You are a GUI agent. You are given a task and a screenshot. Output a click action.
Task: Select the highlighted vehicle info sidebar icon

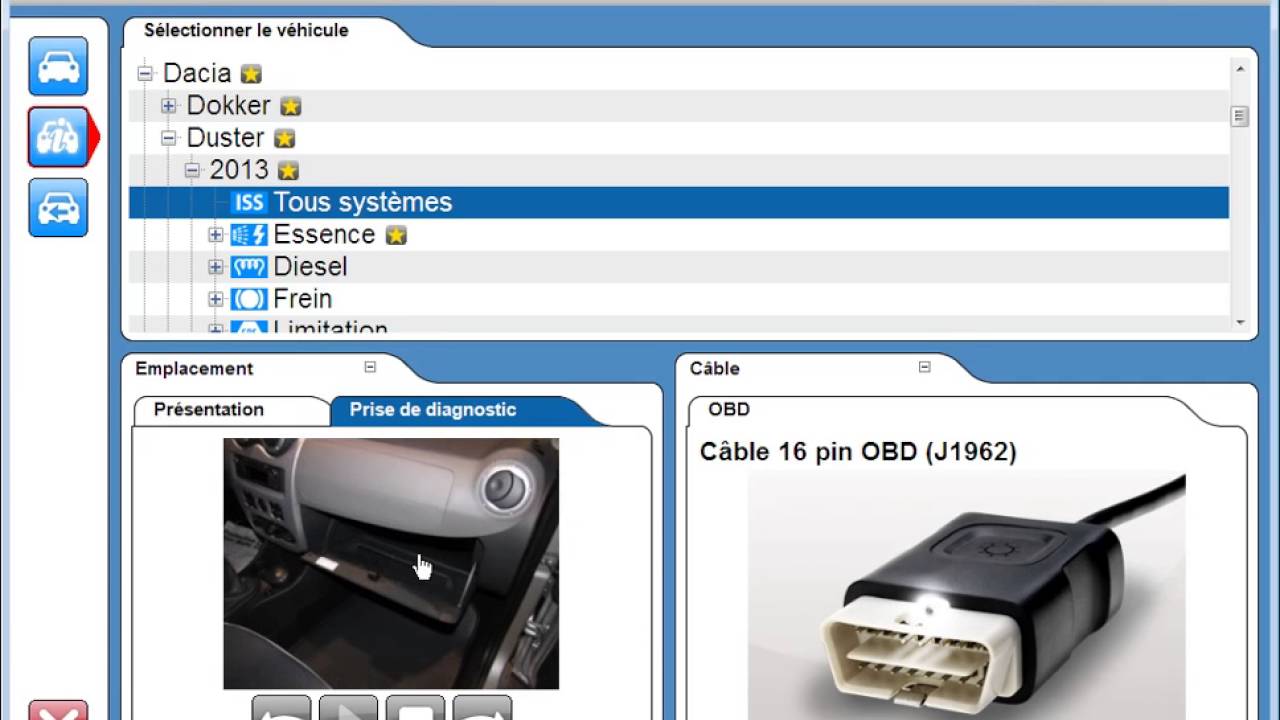[58, 136]
